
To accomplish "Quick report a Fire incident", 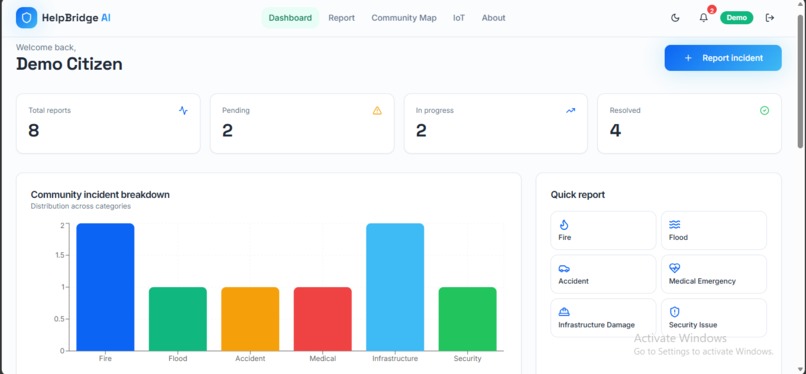I will (603, 230).
